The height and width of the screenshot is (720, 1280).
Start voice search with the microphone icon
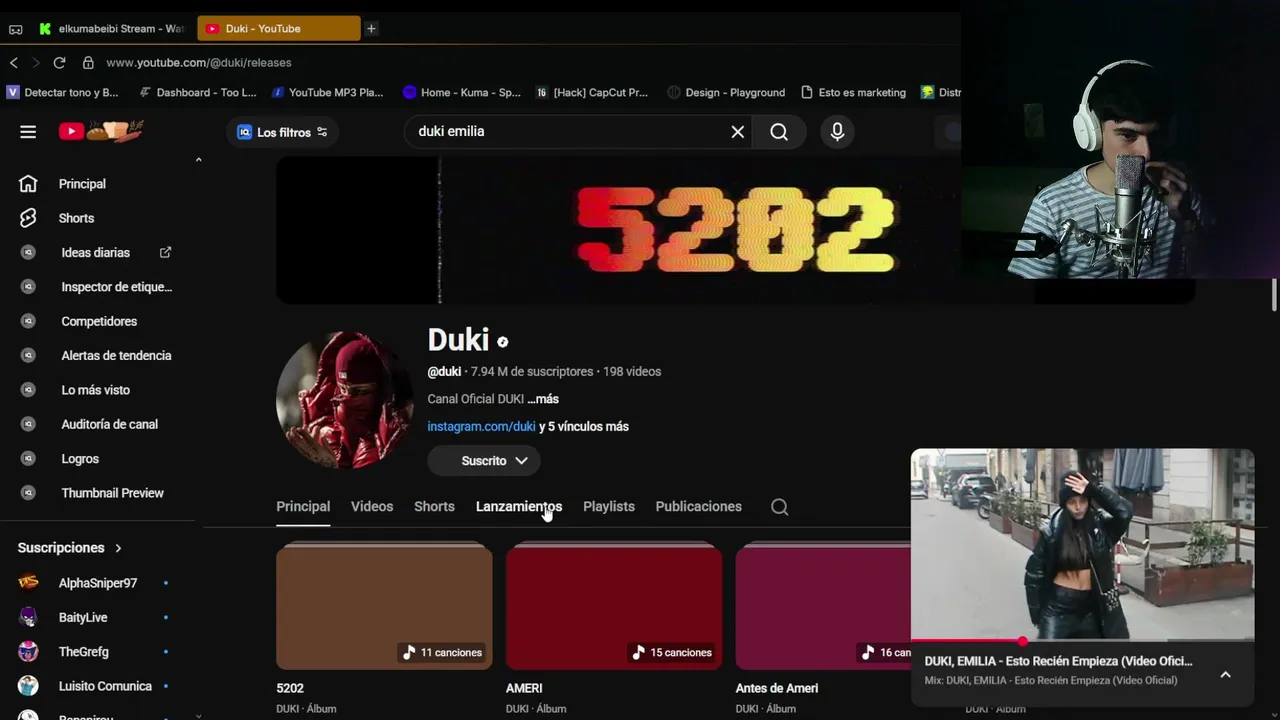[x=838, y=132]
